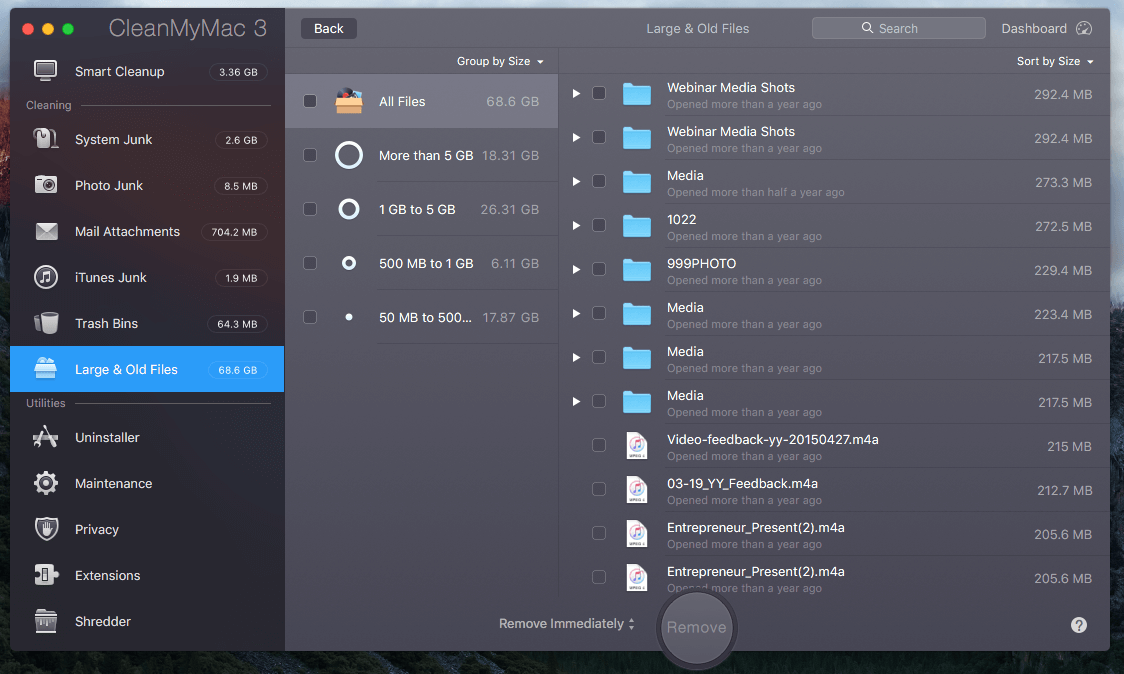
Task: Click the Uninstaller icon
Action: pos(46,437)
